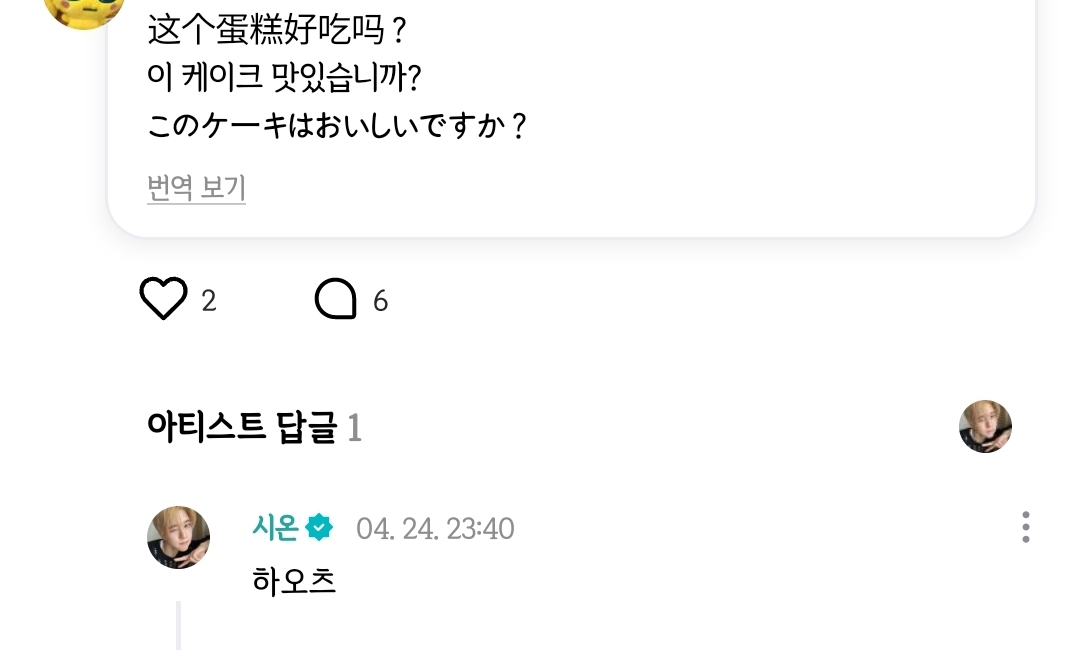Click the gray reply count 1 beside 아티스트 답글

click(354, 429)
